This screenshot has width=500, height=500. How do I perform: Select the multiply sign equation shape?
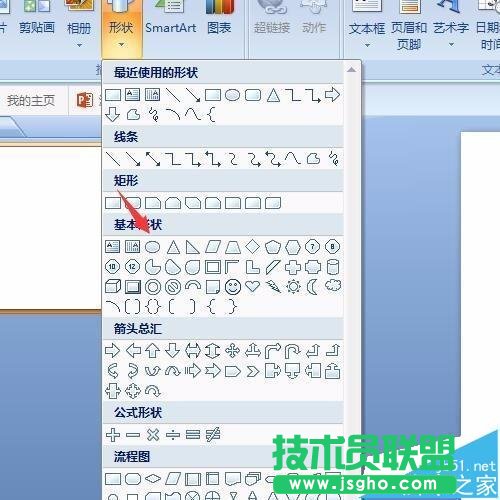coord(153,435)
